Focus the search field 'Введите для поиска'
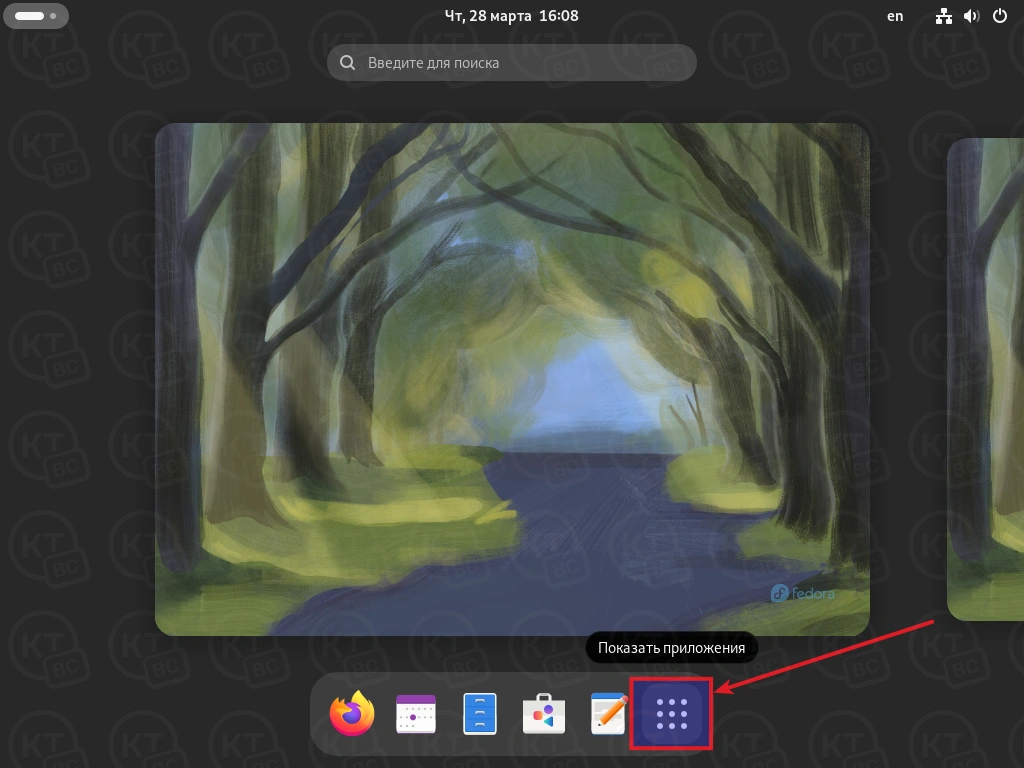The image size is (1024, 768). [512, 63]
